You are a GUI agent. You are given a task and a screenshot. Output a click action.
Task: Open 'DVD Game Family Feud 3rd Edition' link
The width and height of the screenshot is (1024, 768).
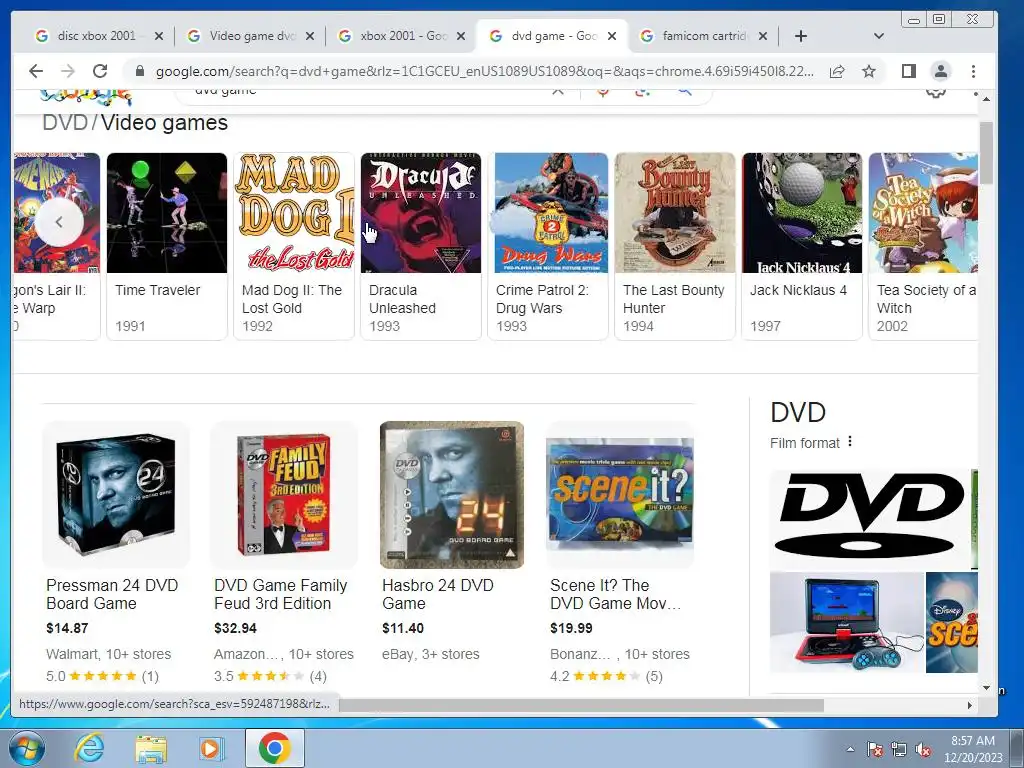(280, 594)
